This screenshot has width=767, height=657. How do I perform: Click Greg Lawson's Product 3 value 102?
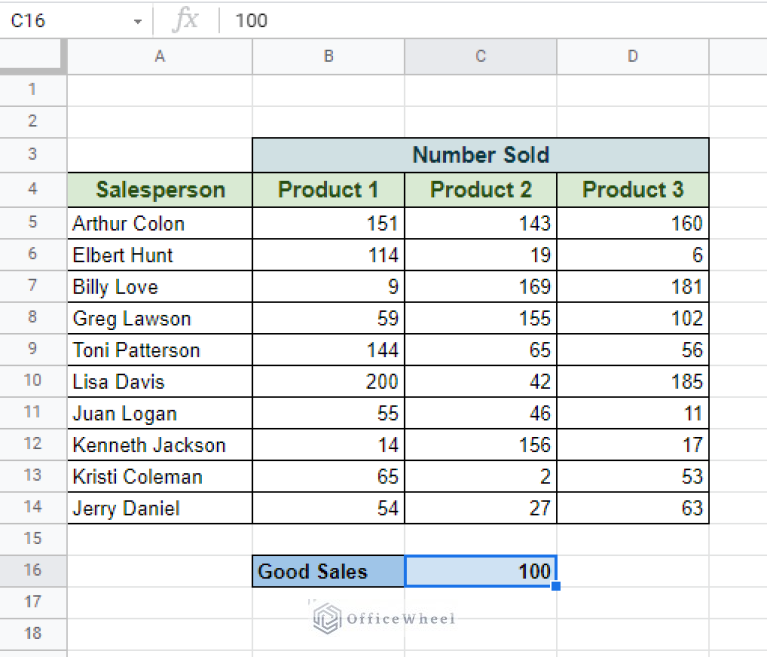[633, 318]
